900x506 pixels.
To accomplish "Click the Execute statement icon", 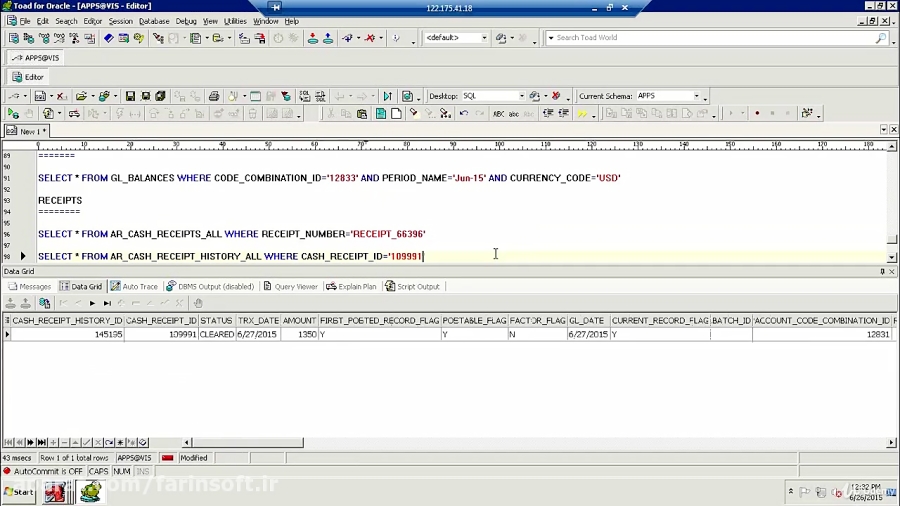I will (x=13, y=114).
